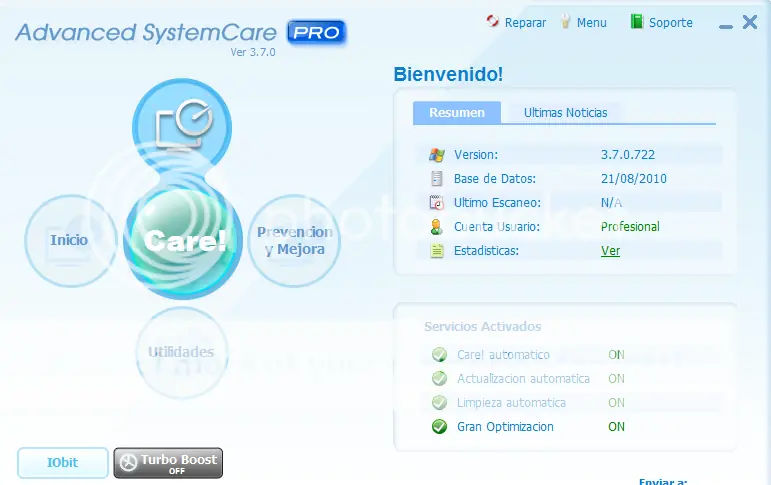Click version value 3.7.0.722
Image resolution: width=771 pixels, height=485 pixels.
[628, 154]
